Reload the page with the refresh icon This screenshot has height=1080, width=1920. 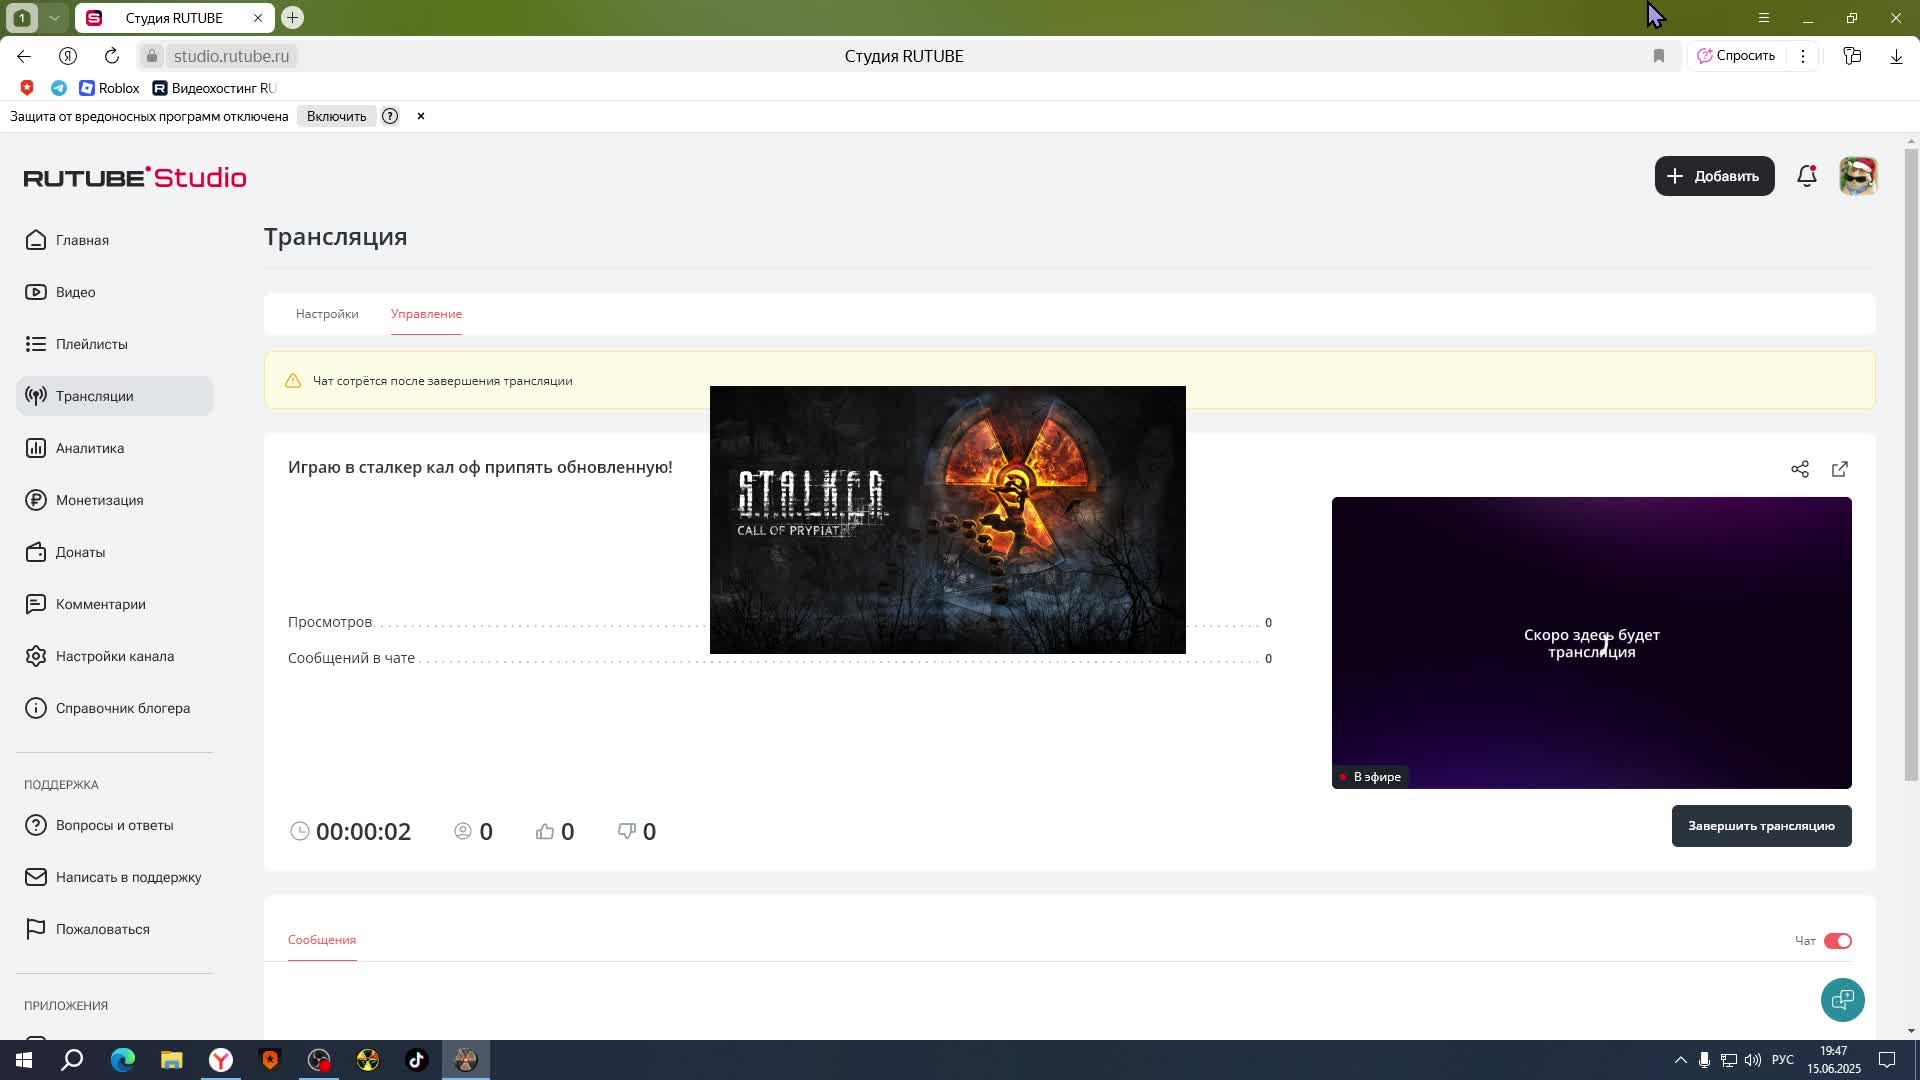[x=112, y=56]
